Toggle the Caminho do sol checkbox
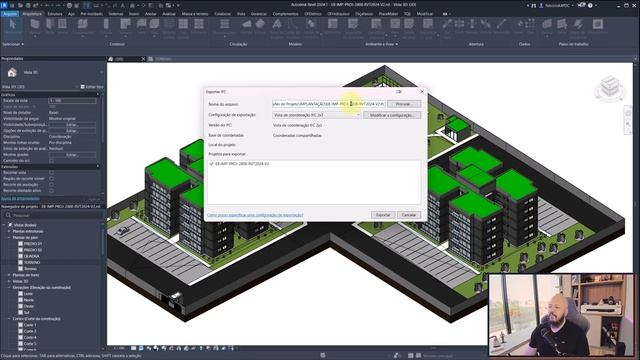The width and height of the screenshot is (640, 360). click(51, 161)
